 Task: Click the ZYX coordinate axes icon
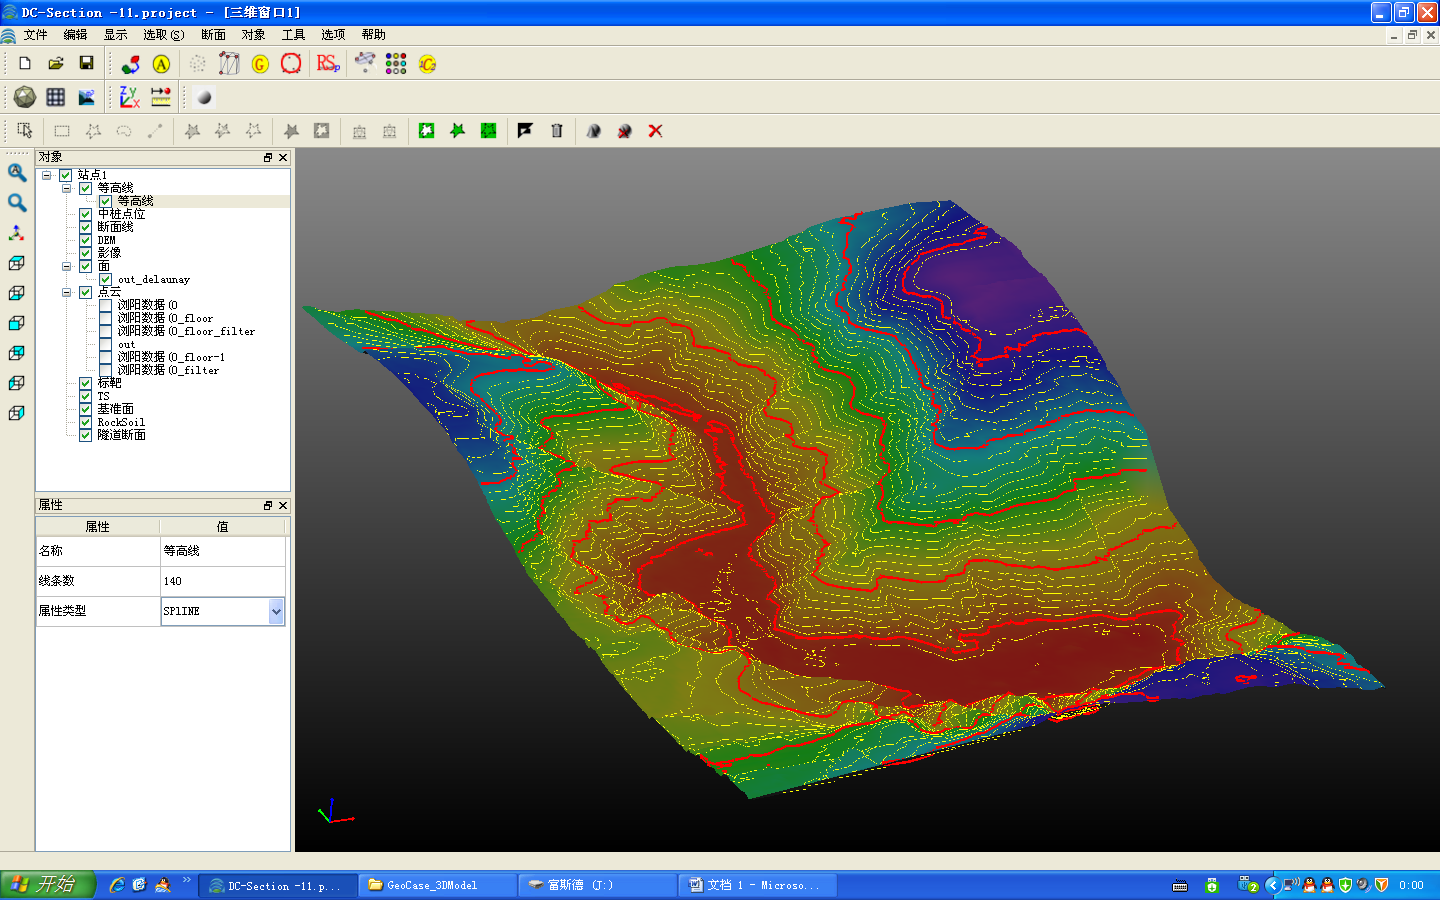[x=129, y=97]
